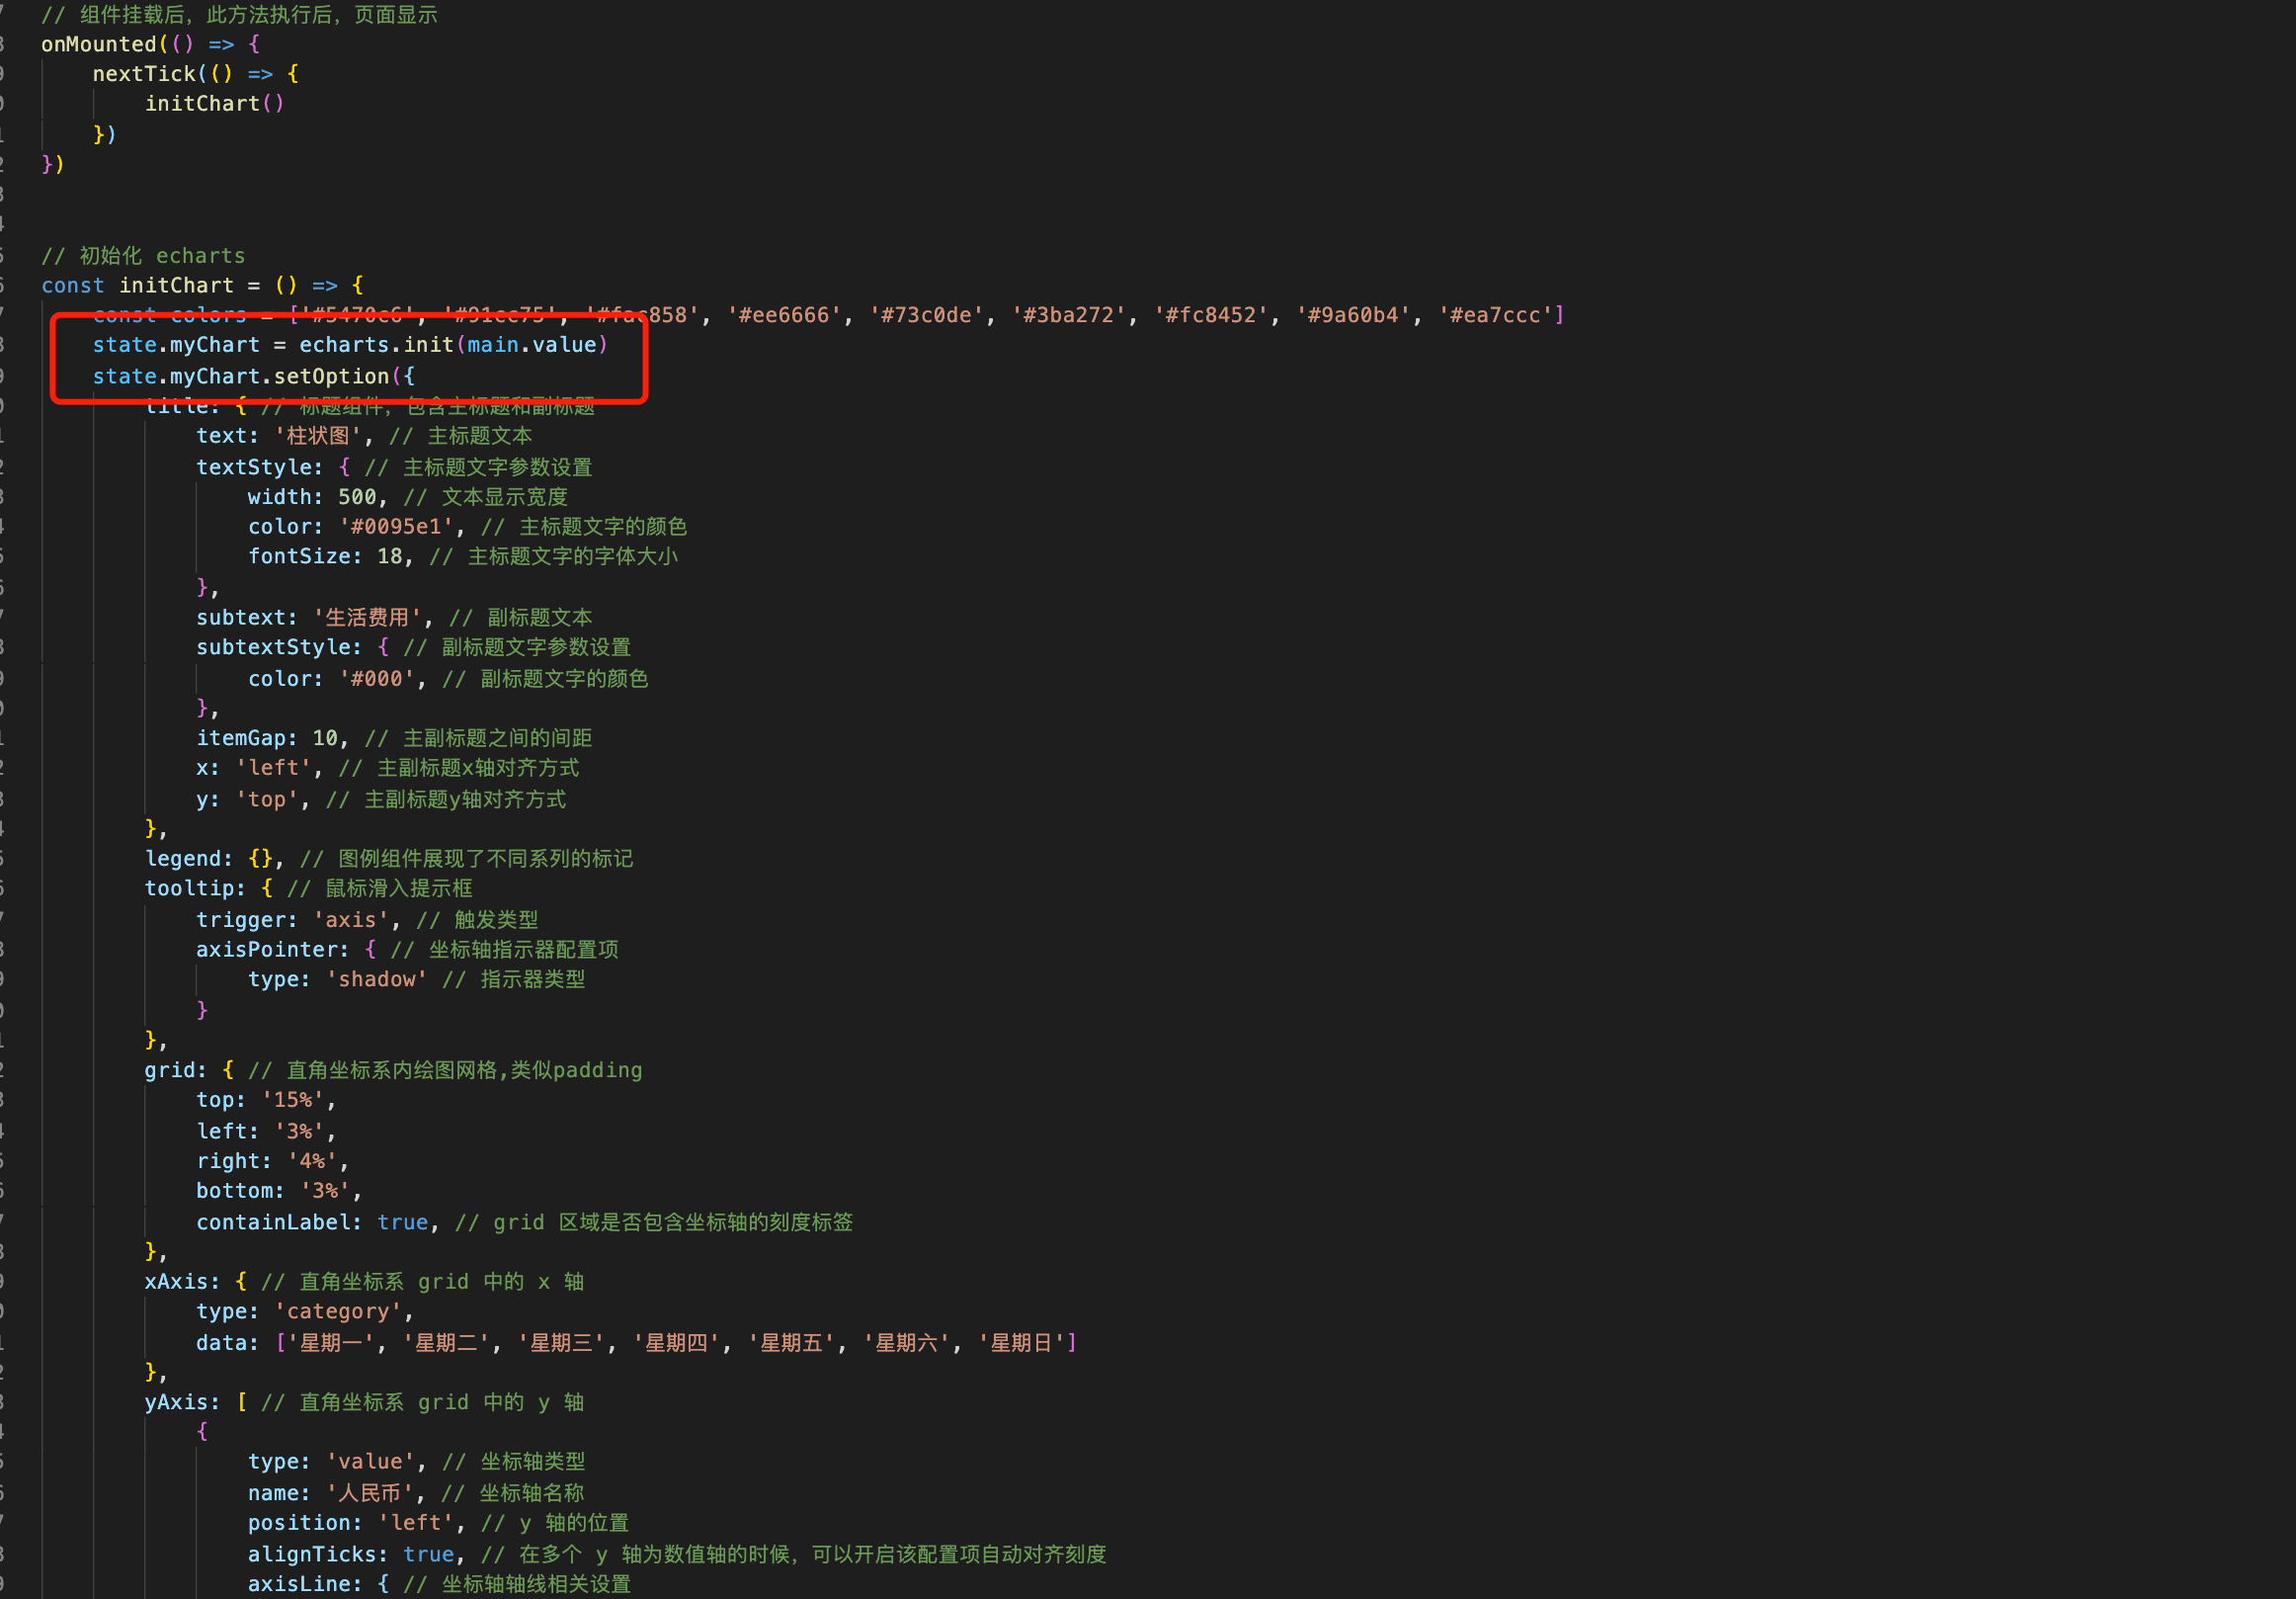Image resolution: width=2296 pixels, height=1599 pixels.
Task: Click echarts.init in highlighted box
Action: 376,345
